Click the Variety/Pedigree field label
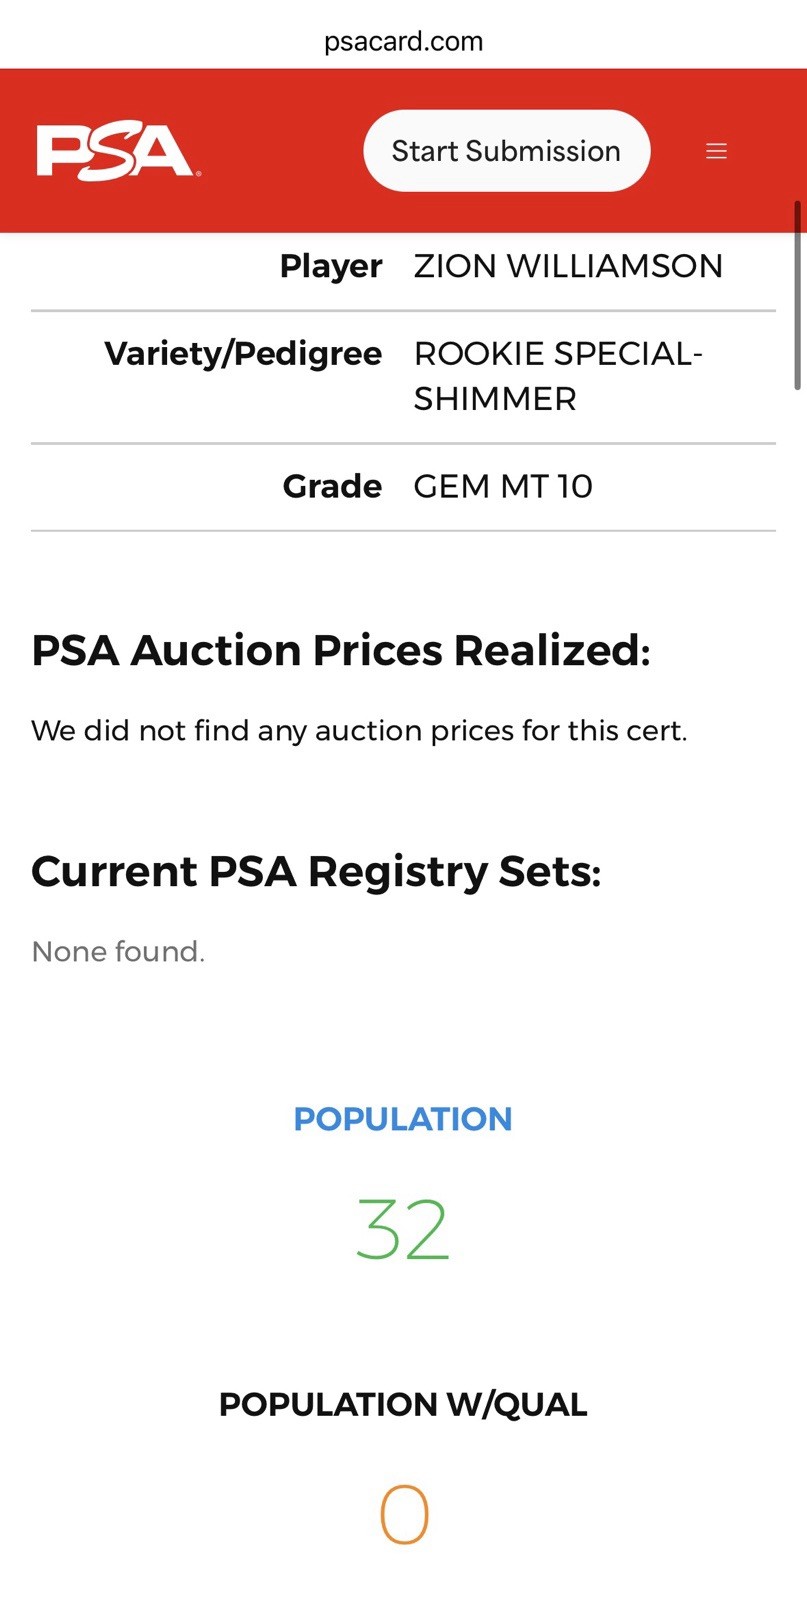The width and height of the screenshot is (807, 1600). [x=243, y=354]
